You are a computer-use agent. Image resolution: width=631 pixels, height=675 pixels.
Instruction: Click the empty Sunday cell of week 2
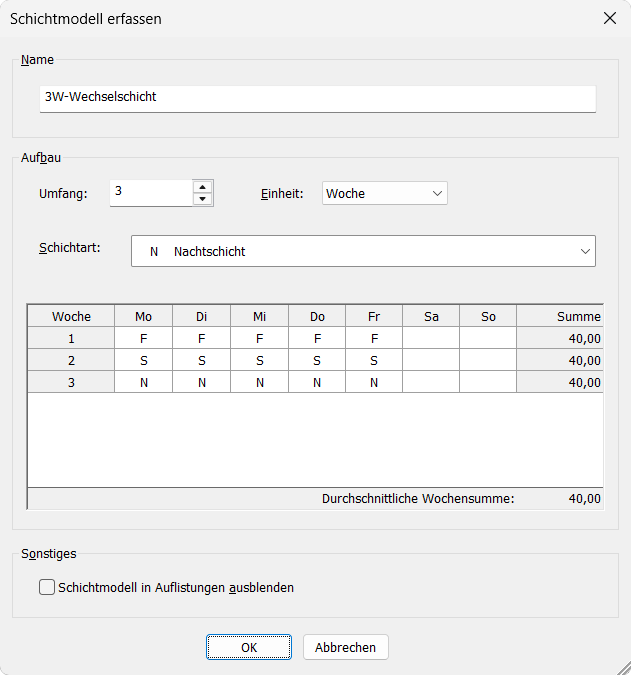[488, 360]
